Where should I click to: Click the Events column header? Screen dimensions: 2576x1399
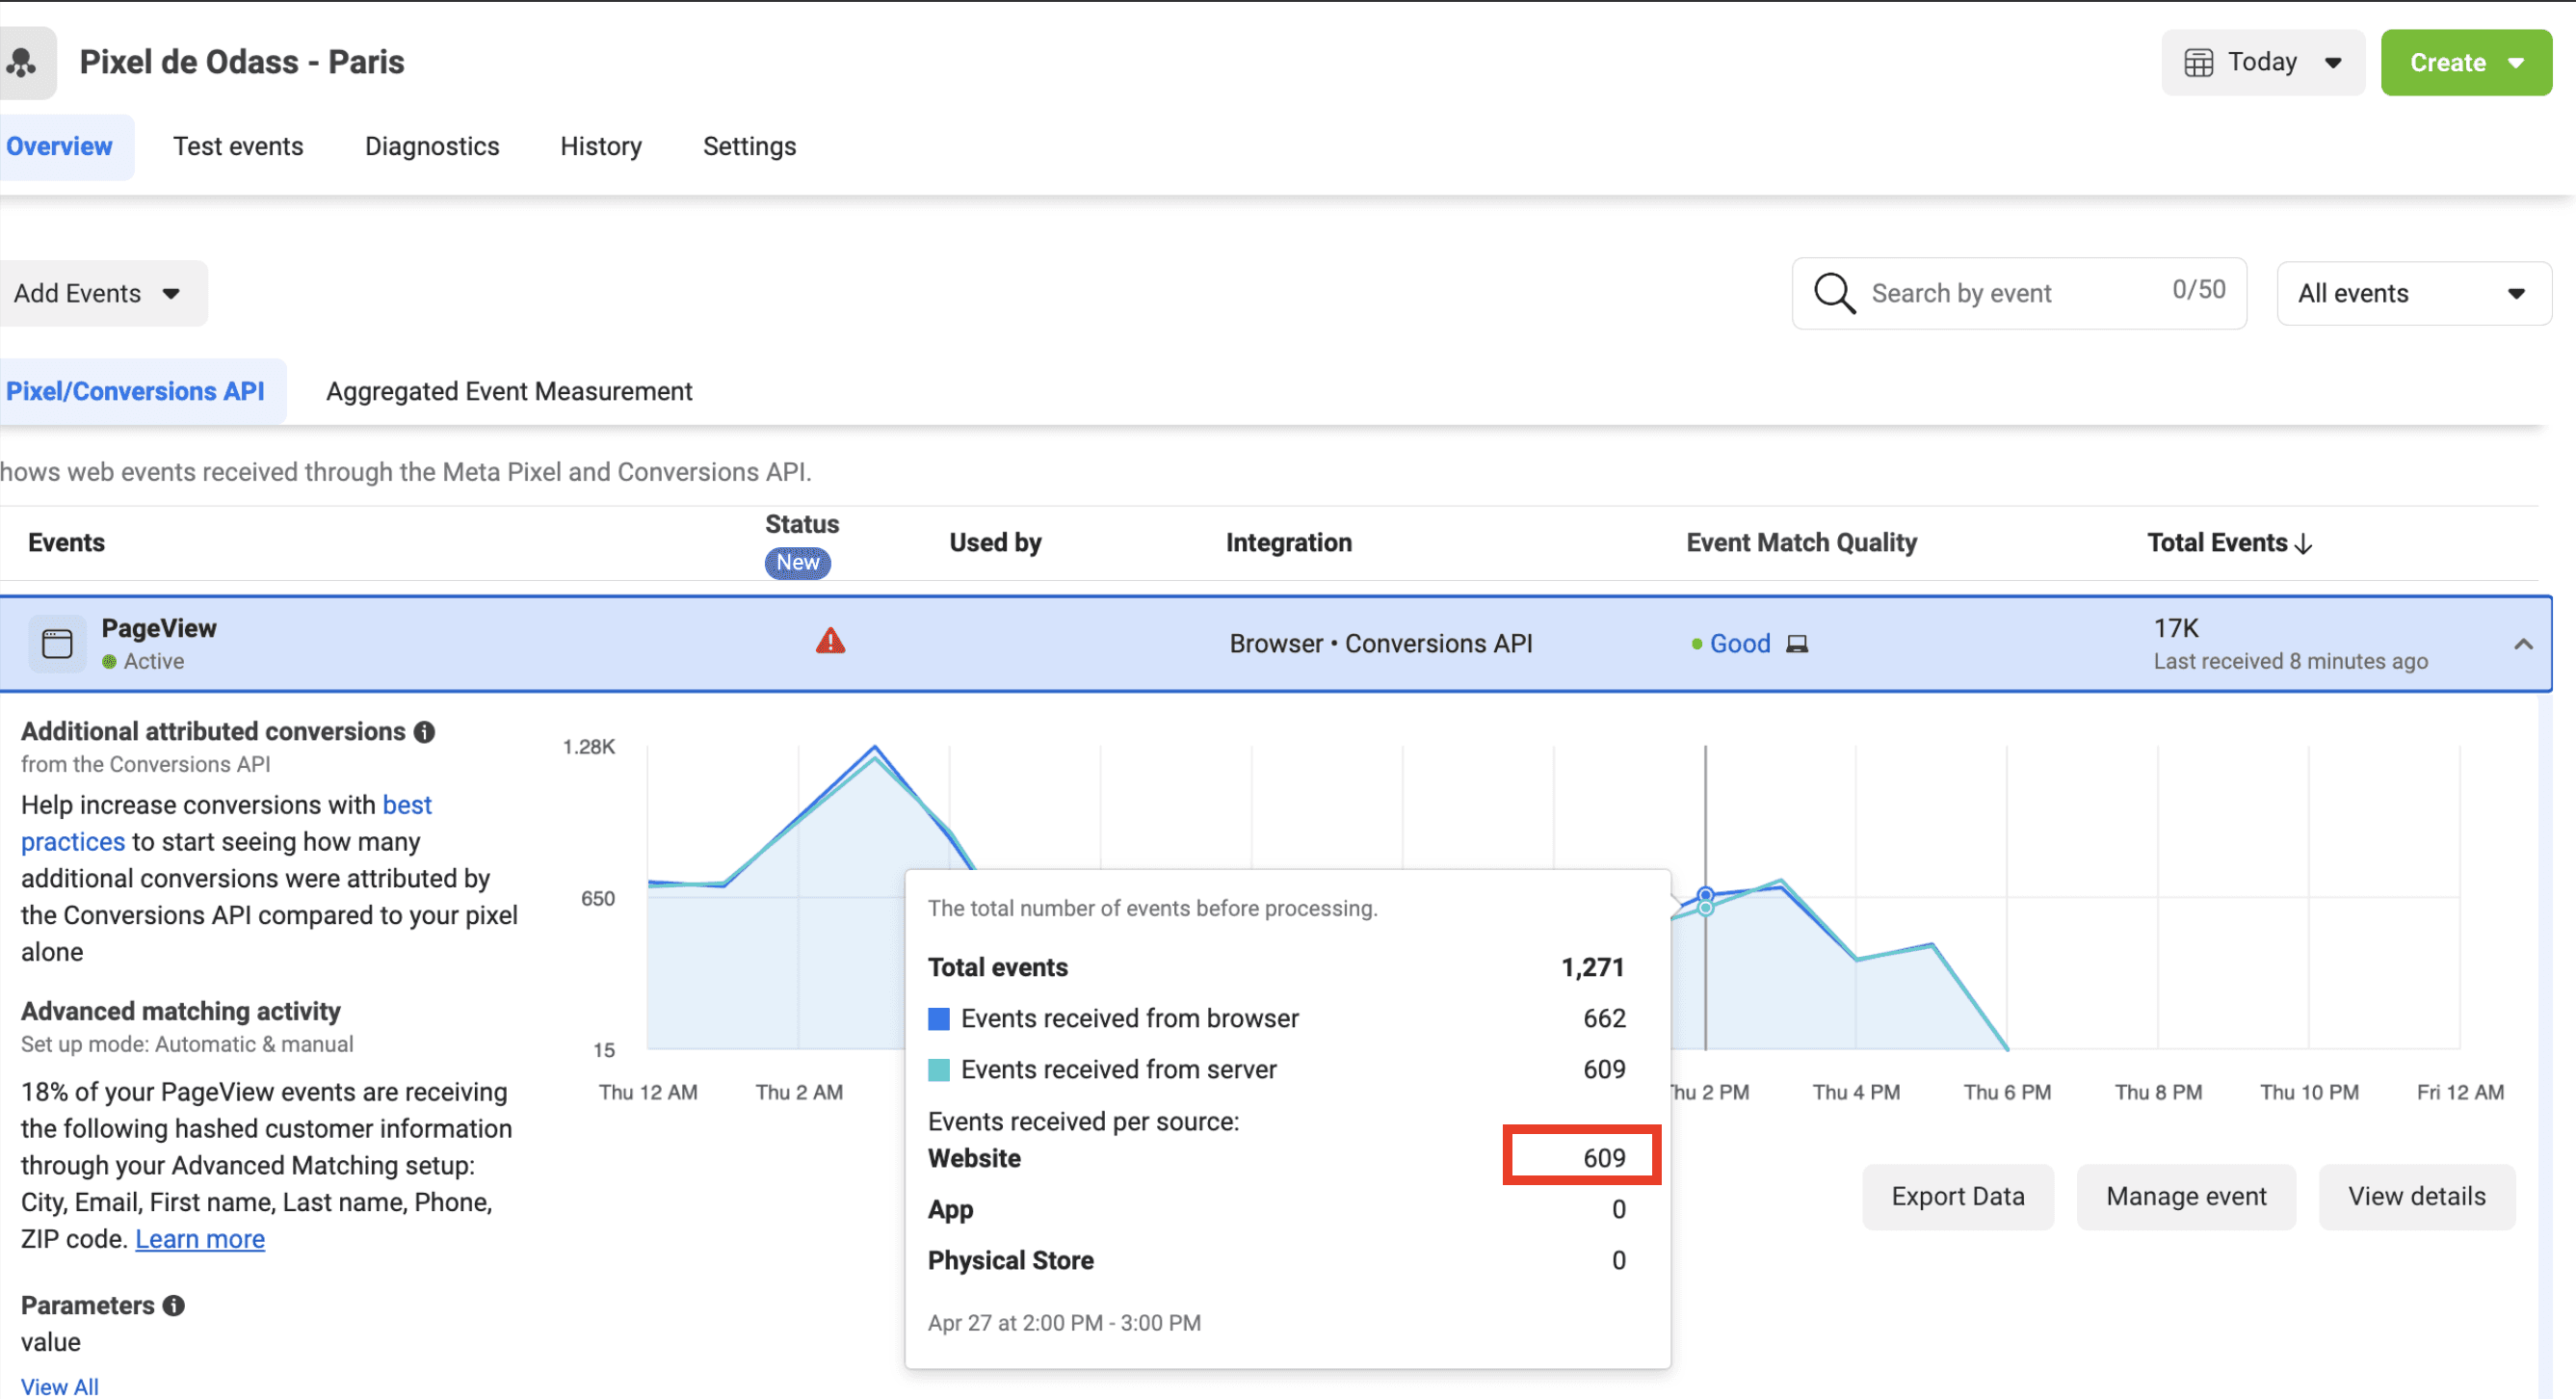click(66, 543)
